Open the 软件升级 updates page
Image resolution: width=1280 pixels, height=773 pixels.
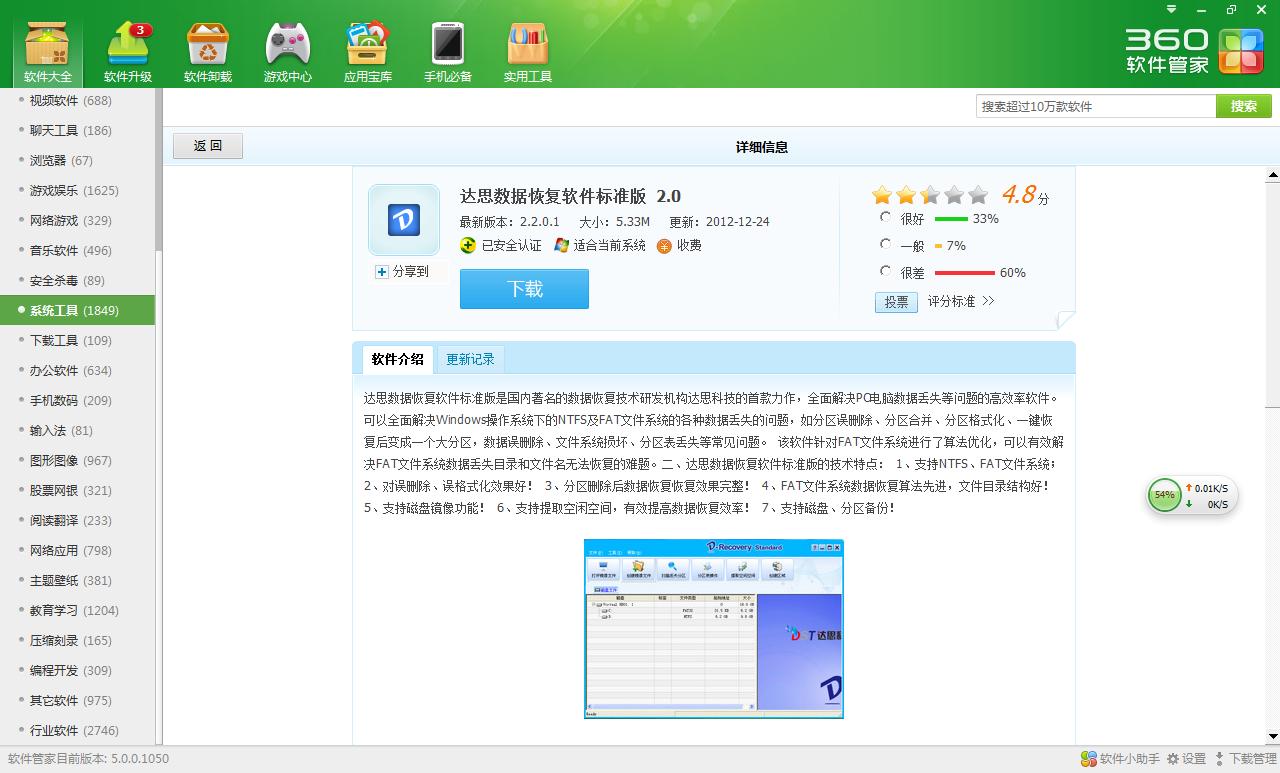coord(127,50)
